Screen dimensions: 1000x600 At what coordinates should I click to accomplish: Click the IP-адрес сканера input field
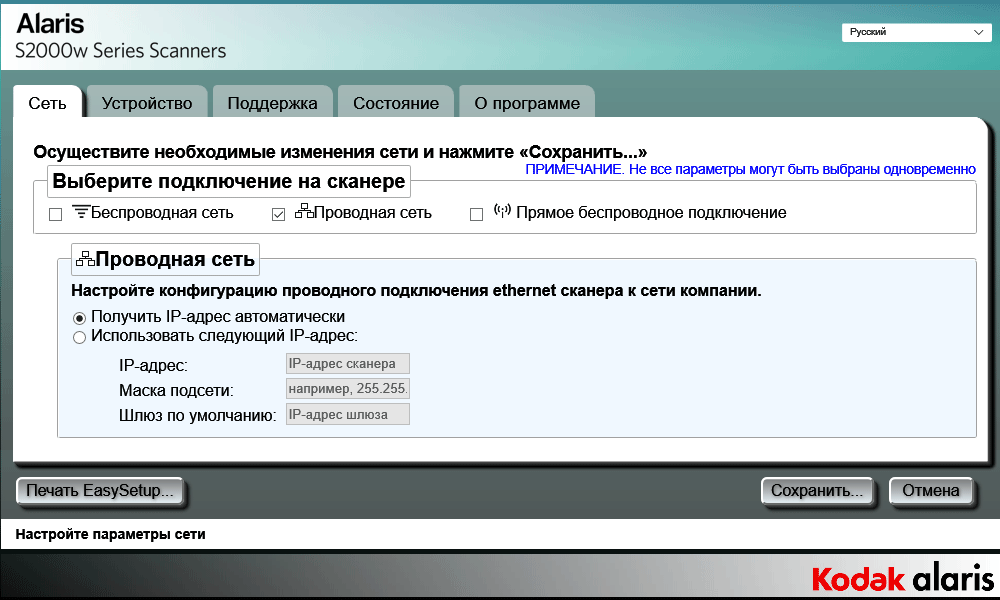(348, 363)
